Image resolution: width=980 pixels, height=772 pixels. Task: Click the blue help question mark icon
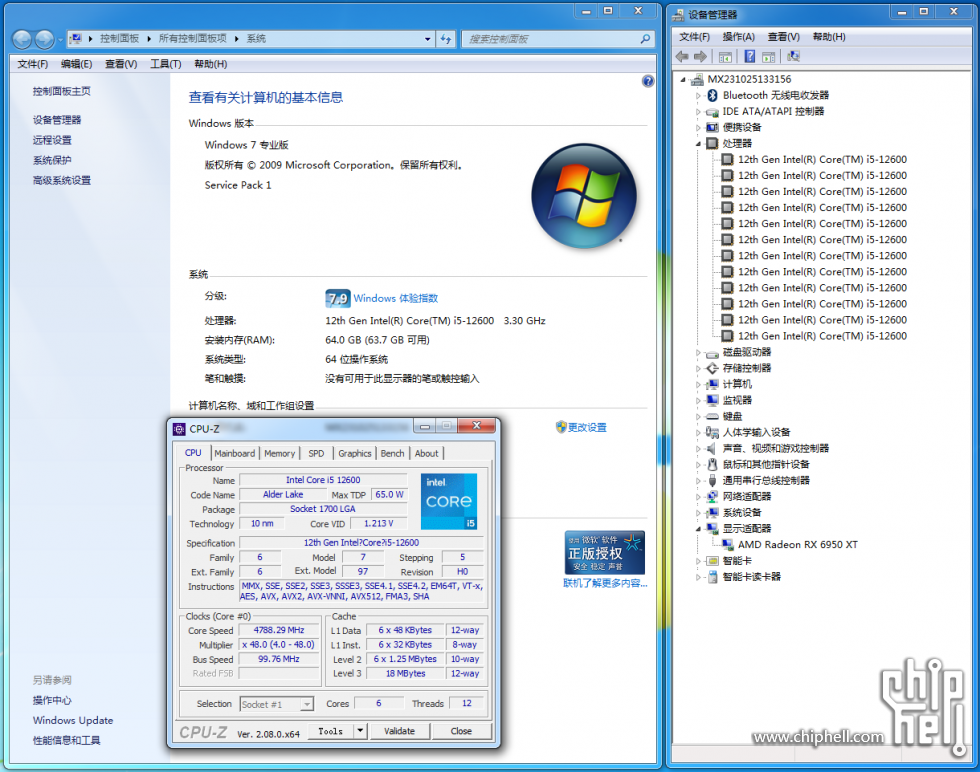(648, 81)
